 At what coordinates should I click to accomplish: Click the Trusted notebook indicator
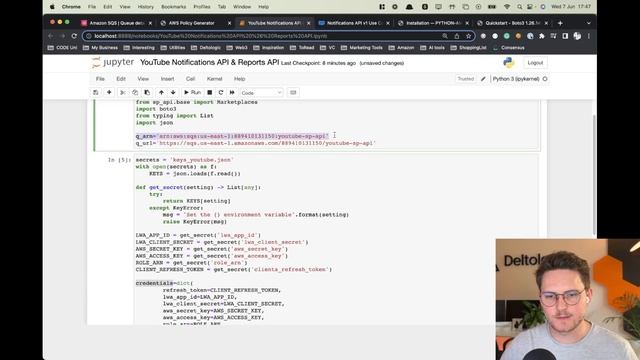pos(466,79)
